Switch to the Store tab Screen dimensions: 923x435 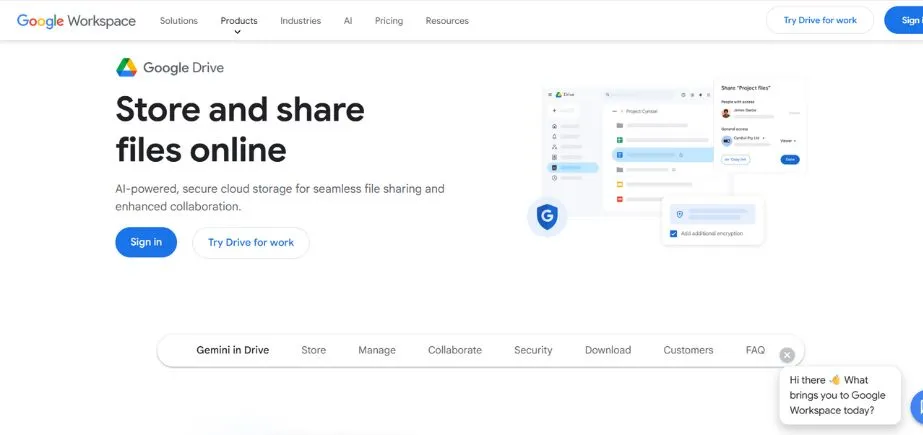pos(313,350)
